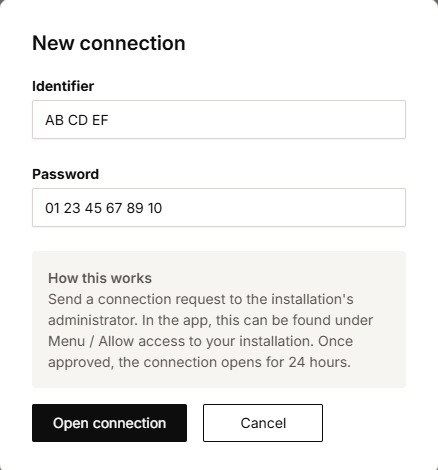Click the New connection dialog title
Screen dimensions: 438x470
tap(109, 43)
